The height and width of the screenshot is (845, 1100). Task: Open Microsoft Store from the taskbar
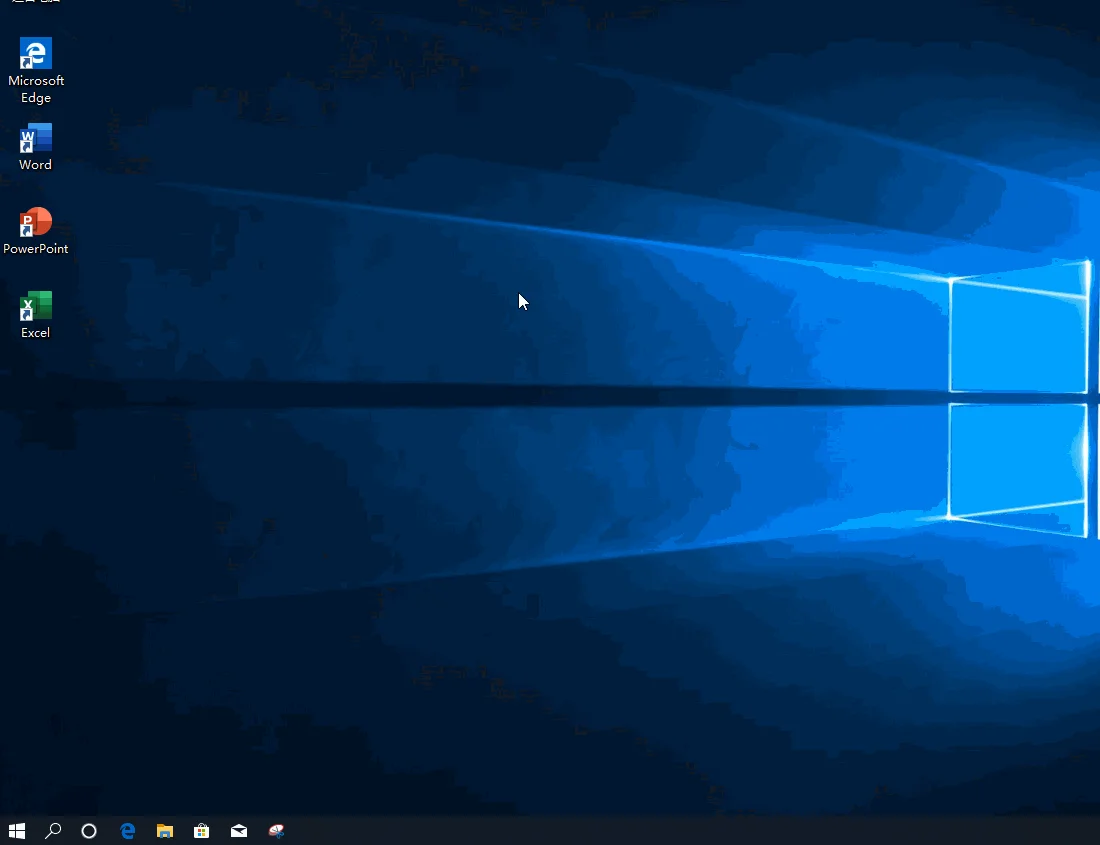[202, 830]
